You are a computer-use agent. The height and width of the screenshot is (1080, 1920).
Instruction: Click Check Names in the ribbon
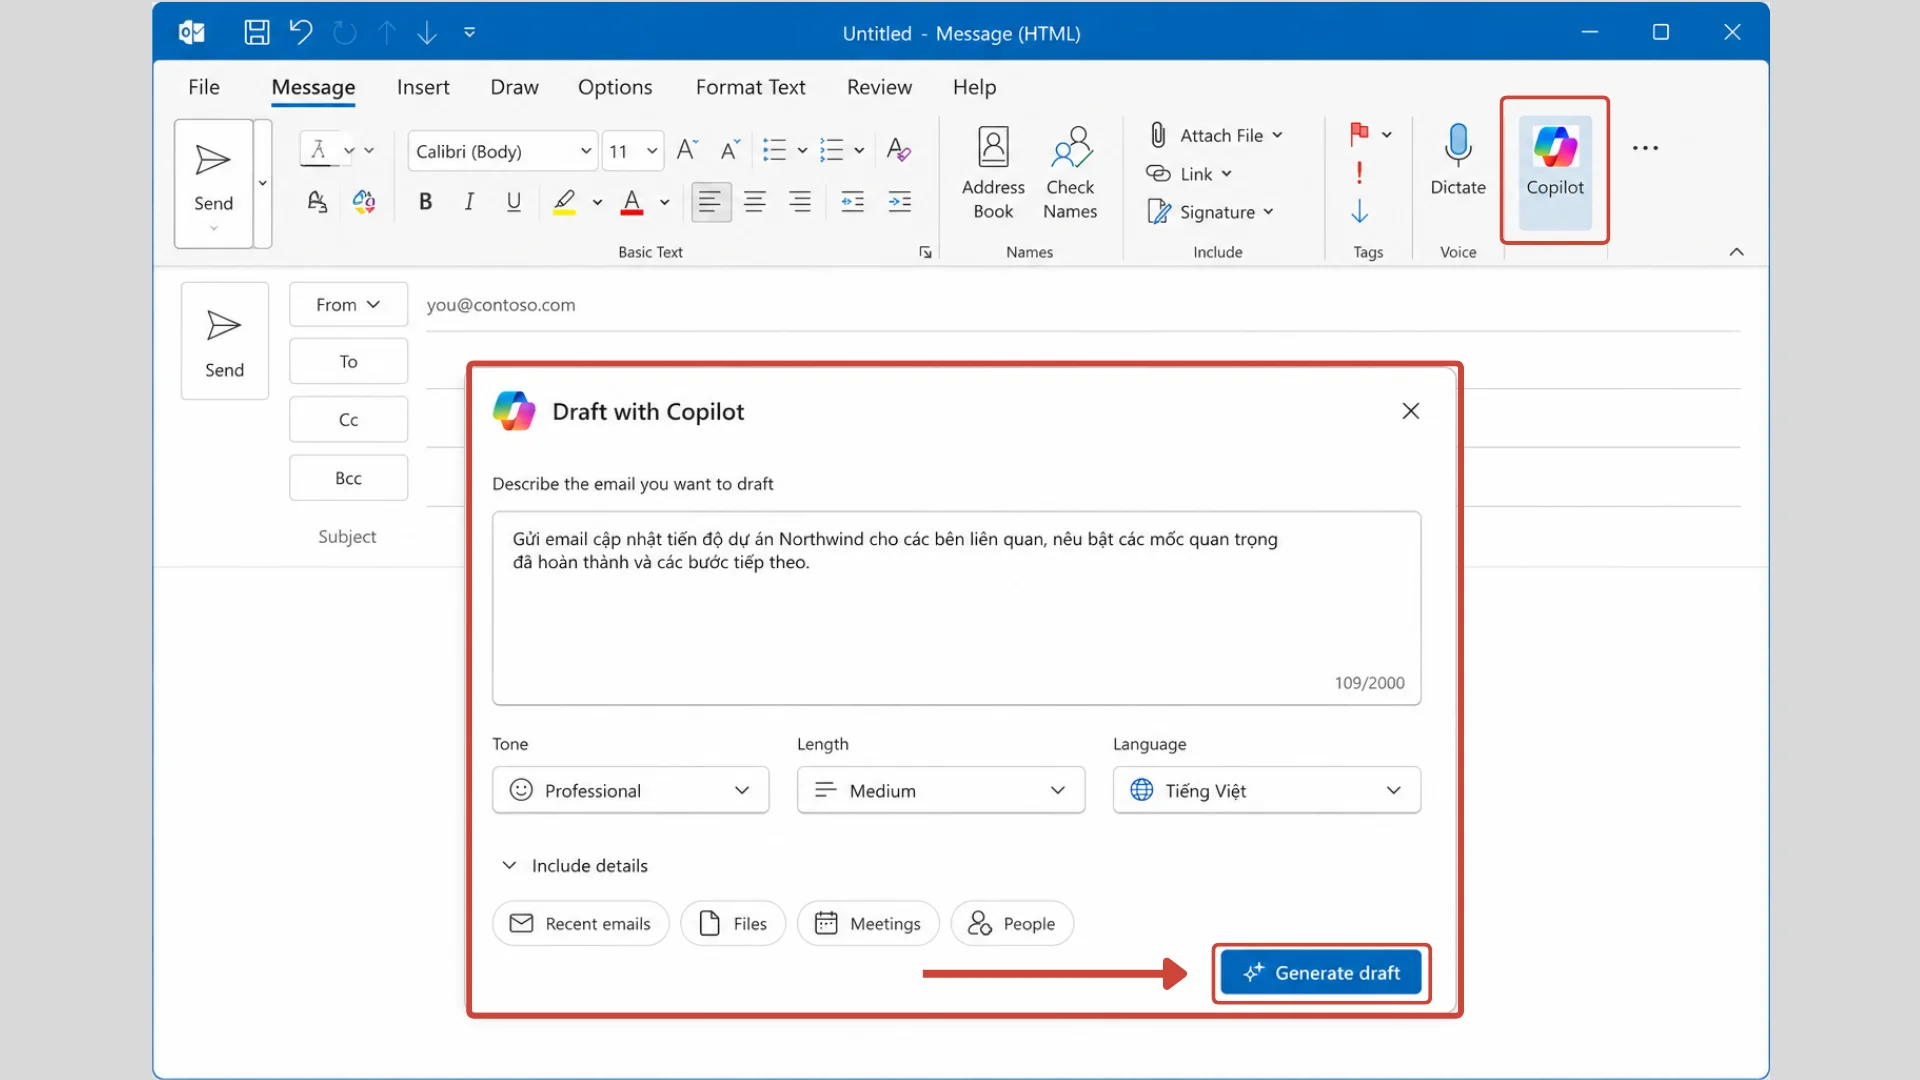[1070, 173]
